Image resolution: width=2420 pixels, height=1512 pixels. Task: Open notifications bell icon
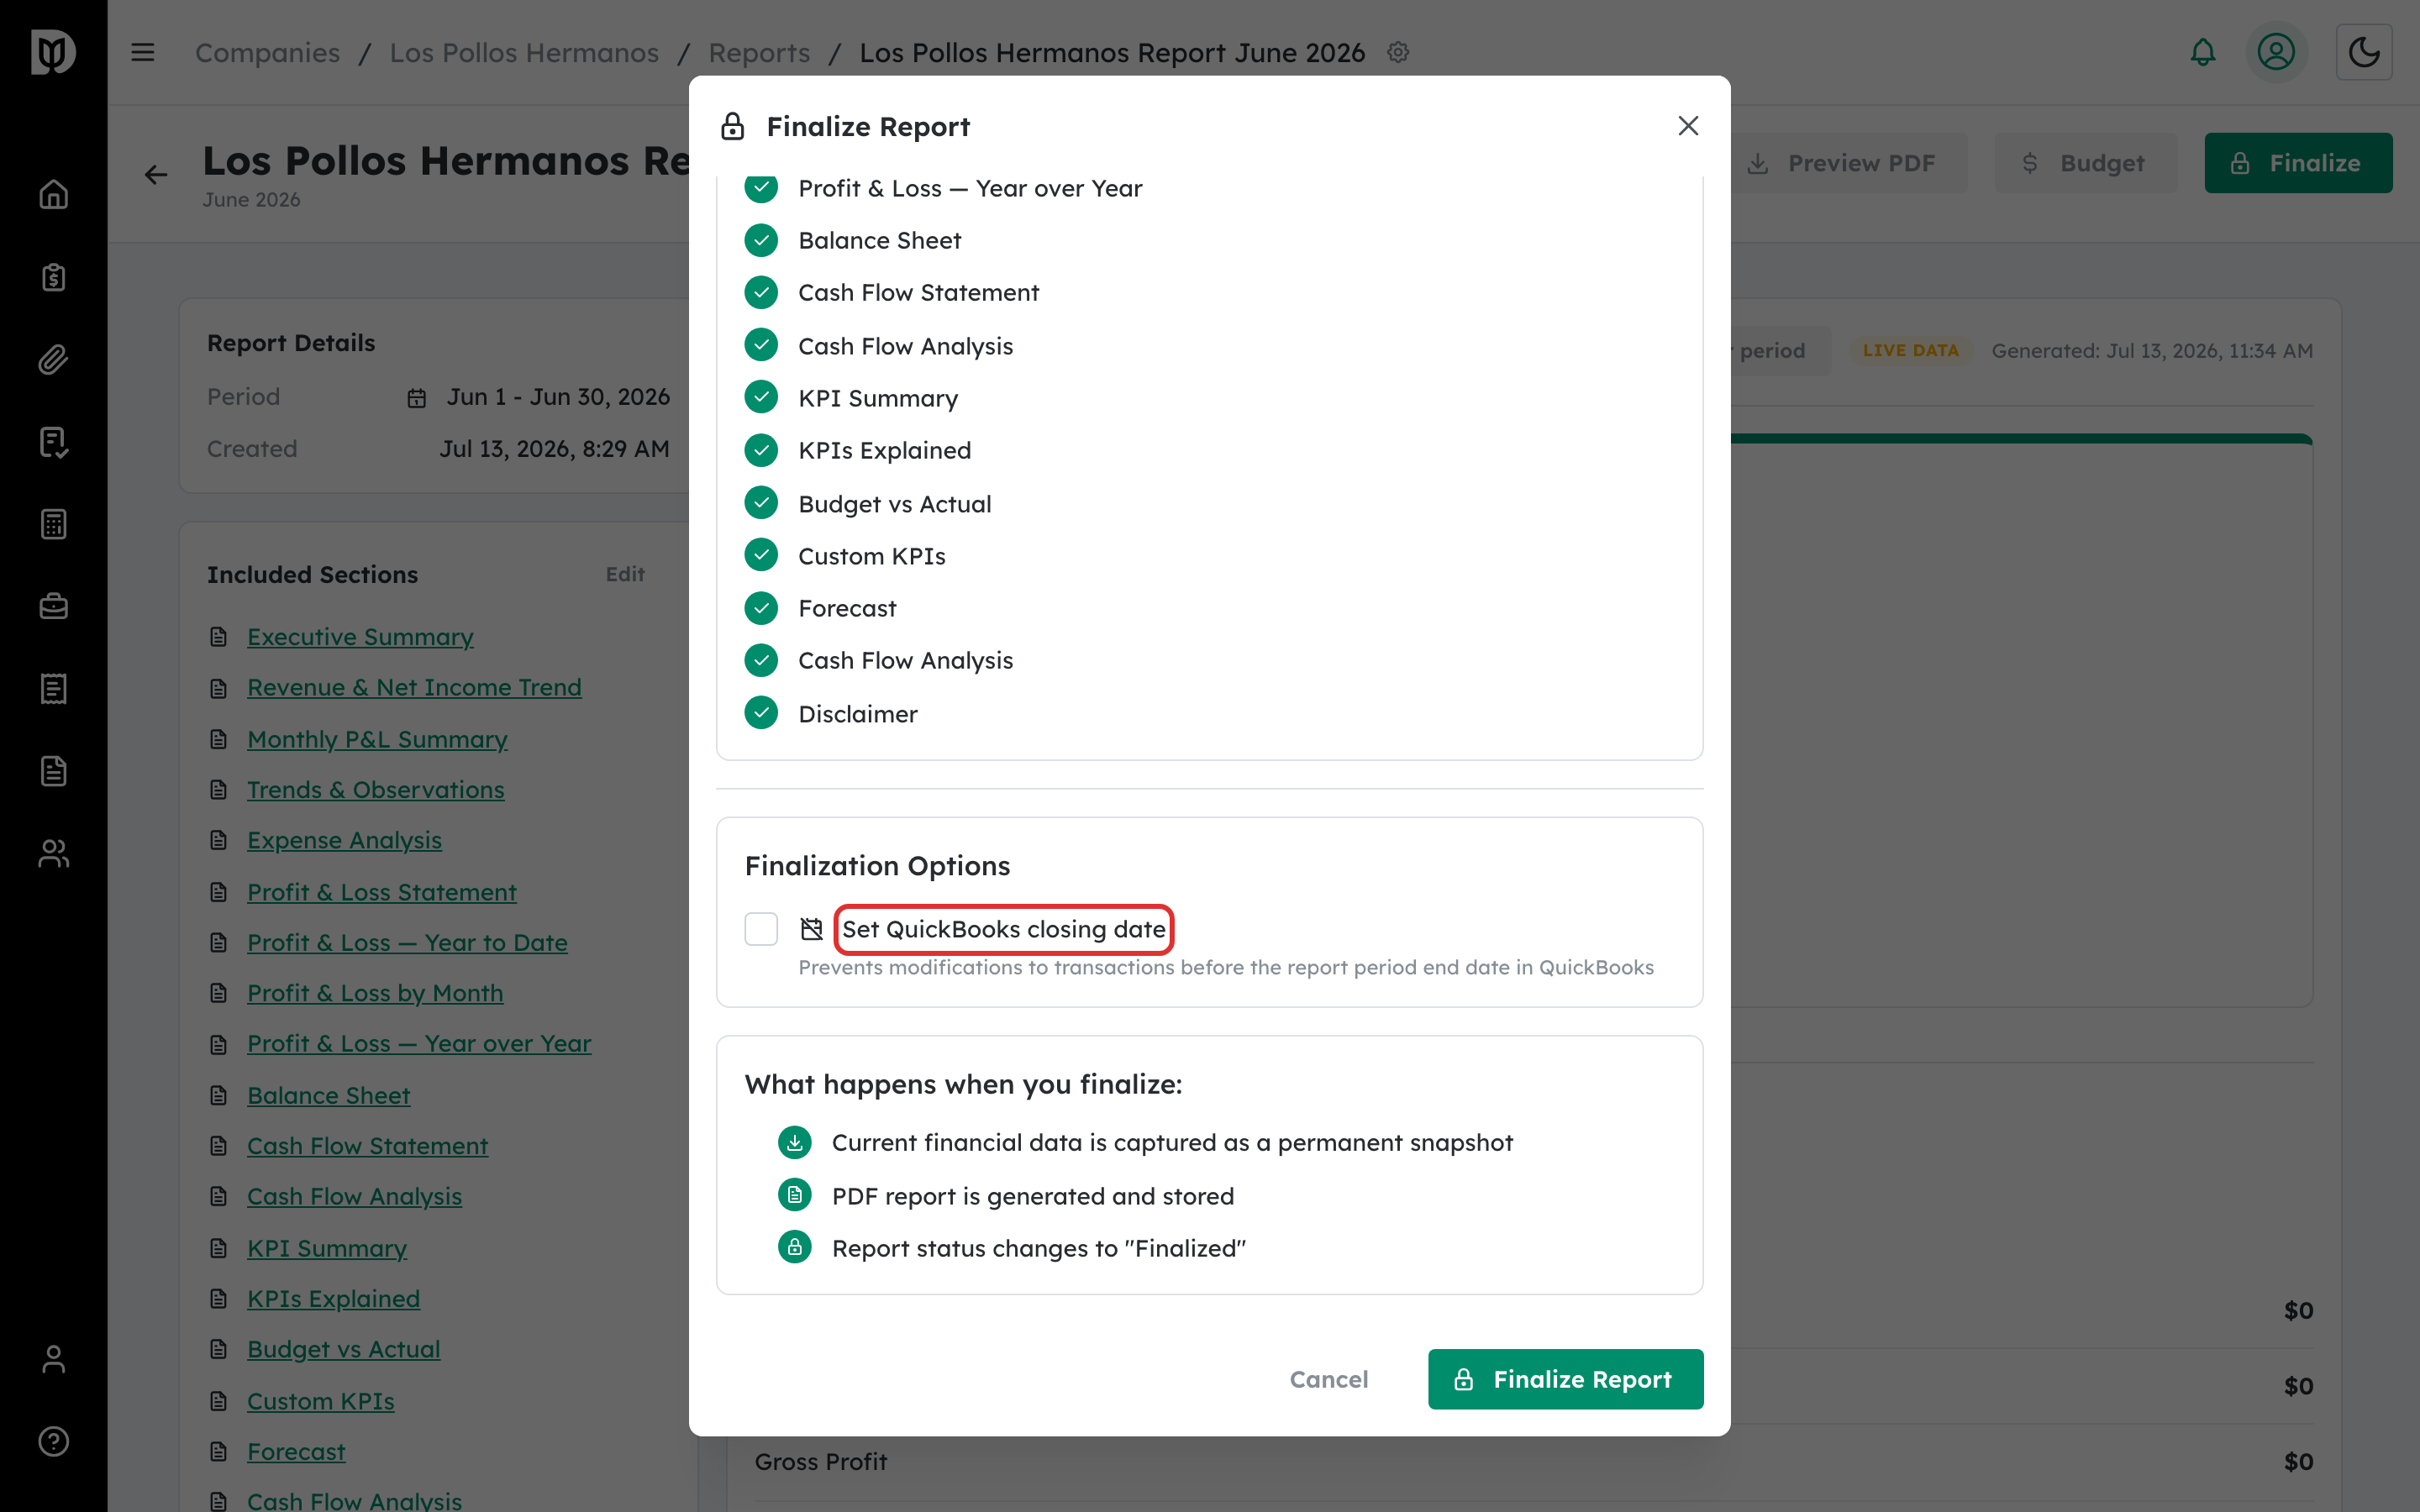coord(2203,52)
